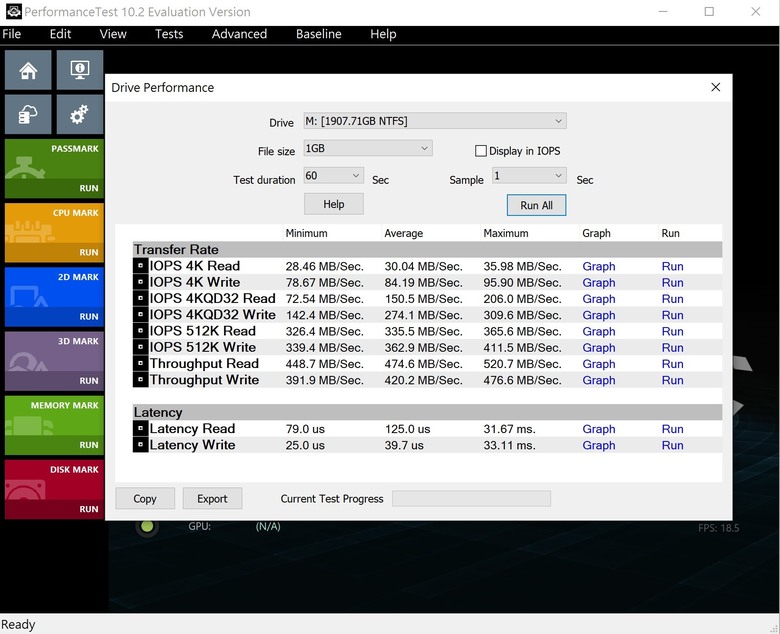The width and height of the screenshot is (780, 634).
Task: Click the square icon beside IOPS 4KQD32 Read
Action: (x=140, y=298)
